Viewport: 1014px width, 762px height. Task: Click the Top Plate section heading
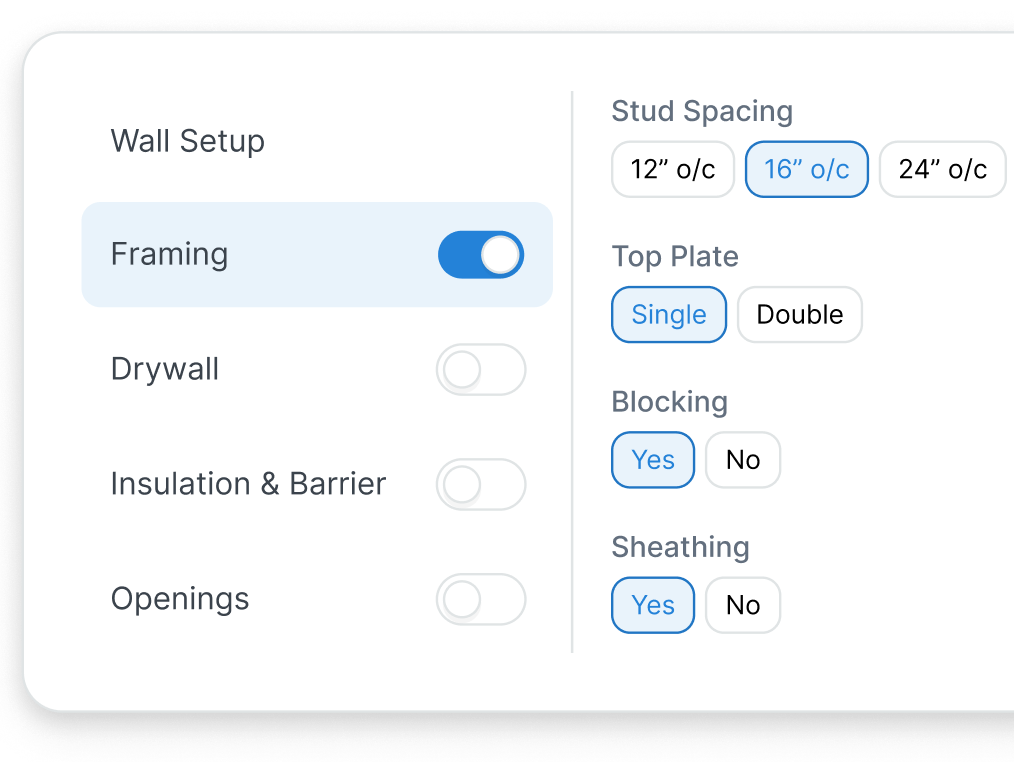click(675, 257)
